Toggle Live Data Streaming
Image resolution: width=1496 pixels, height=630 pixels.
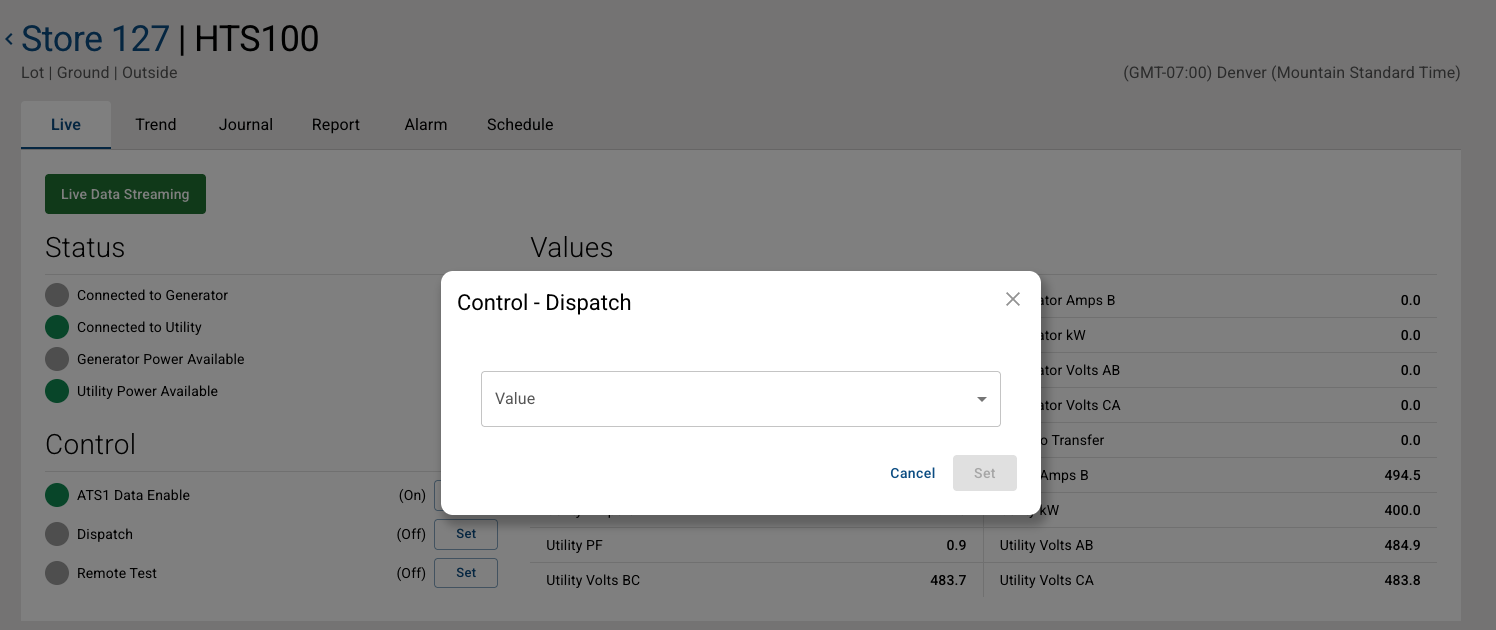(x=125, y=194)
